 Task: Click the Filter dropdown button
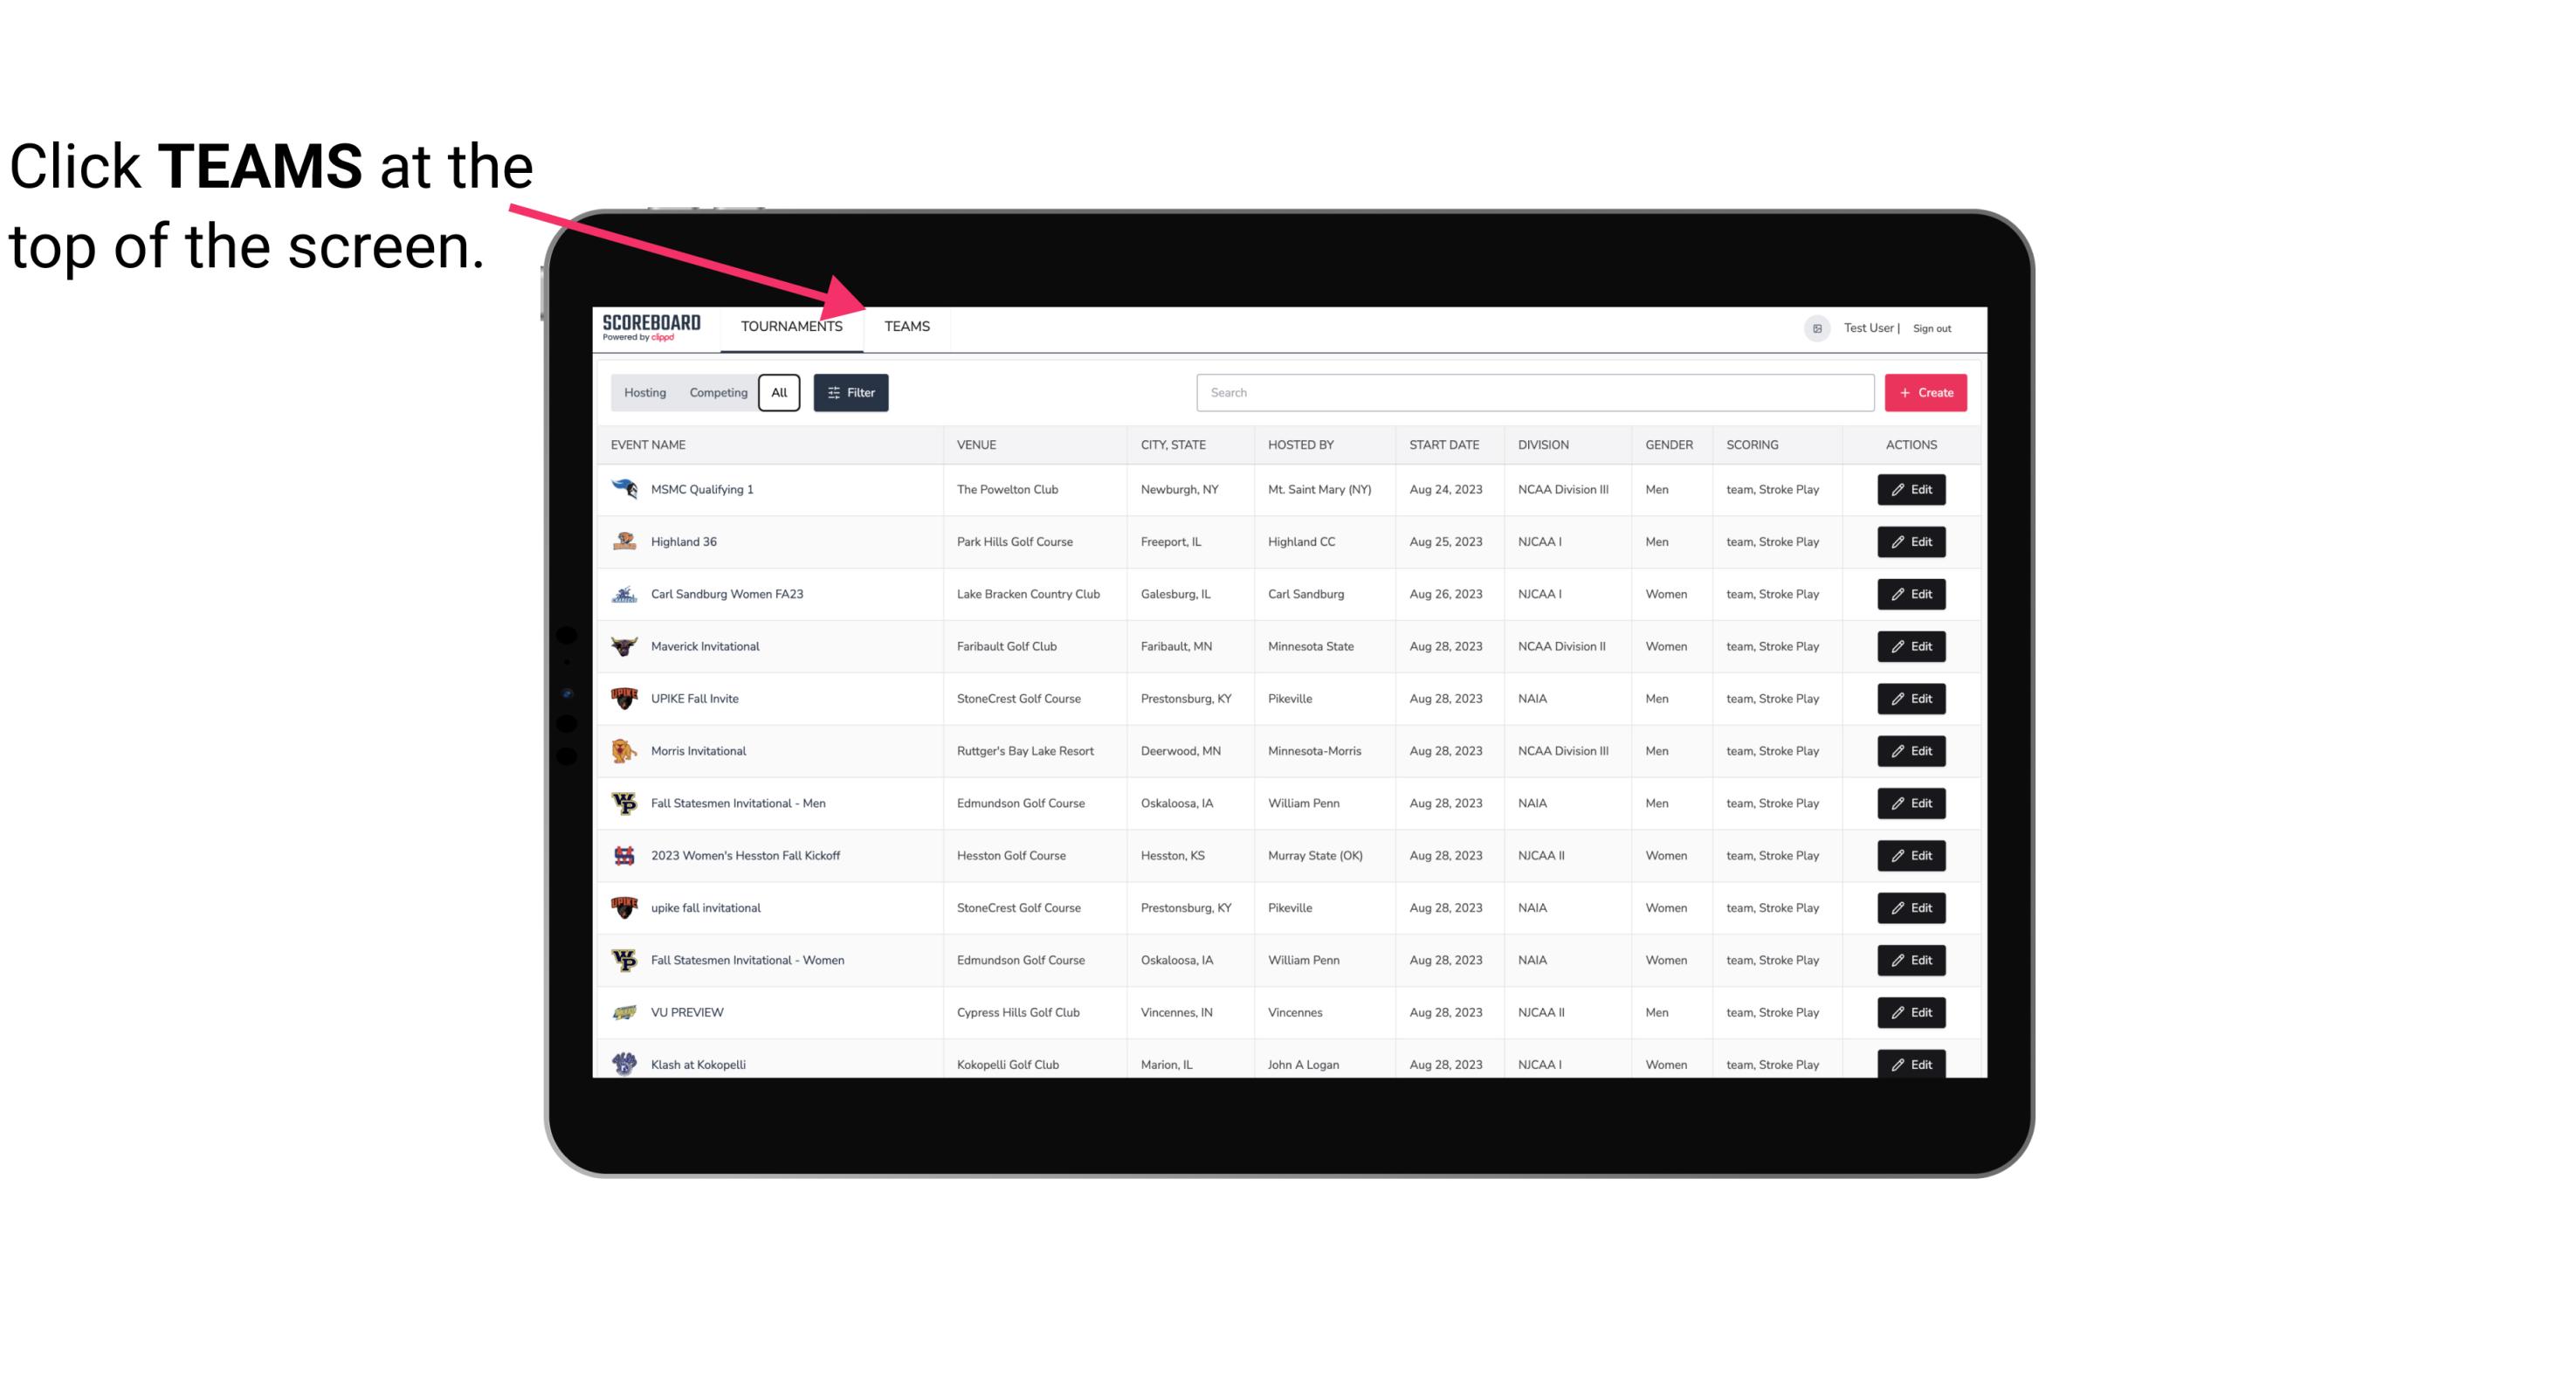(851, 393)
